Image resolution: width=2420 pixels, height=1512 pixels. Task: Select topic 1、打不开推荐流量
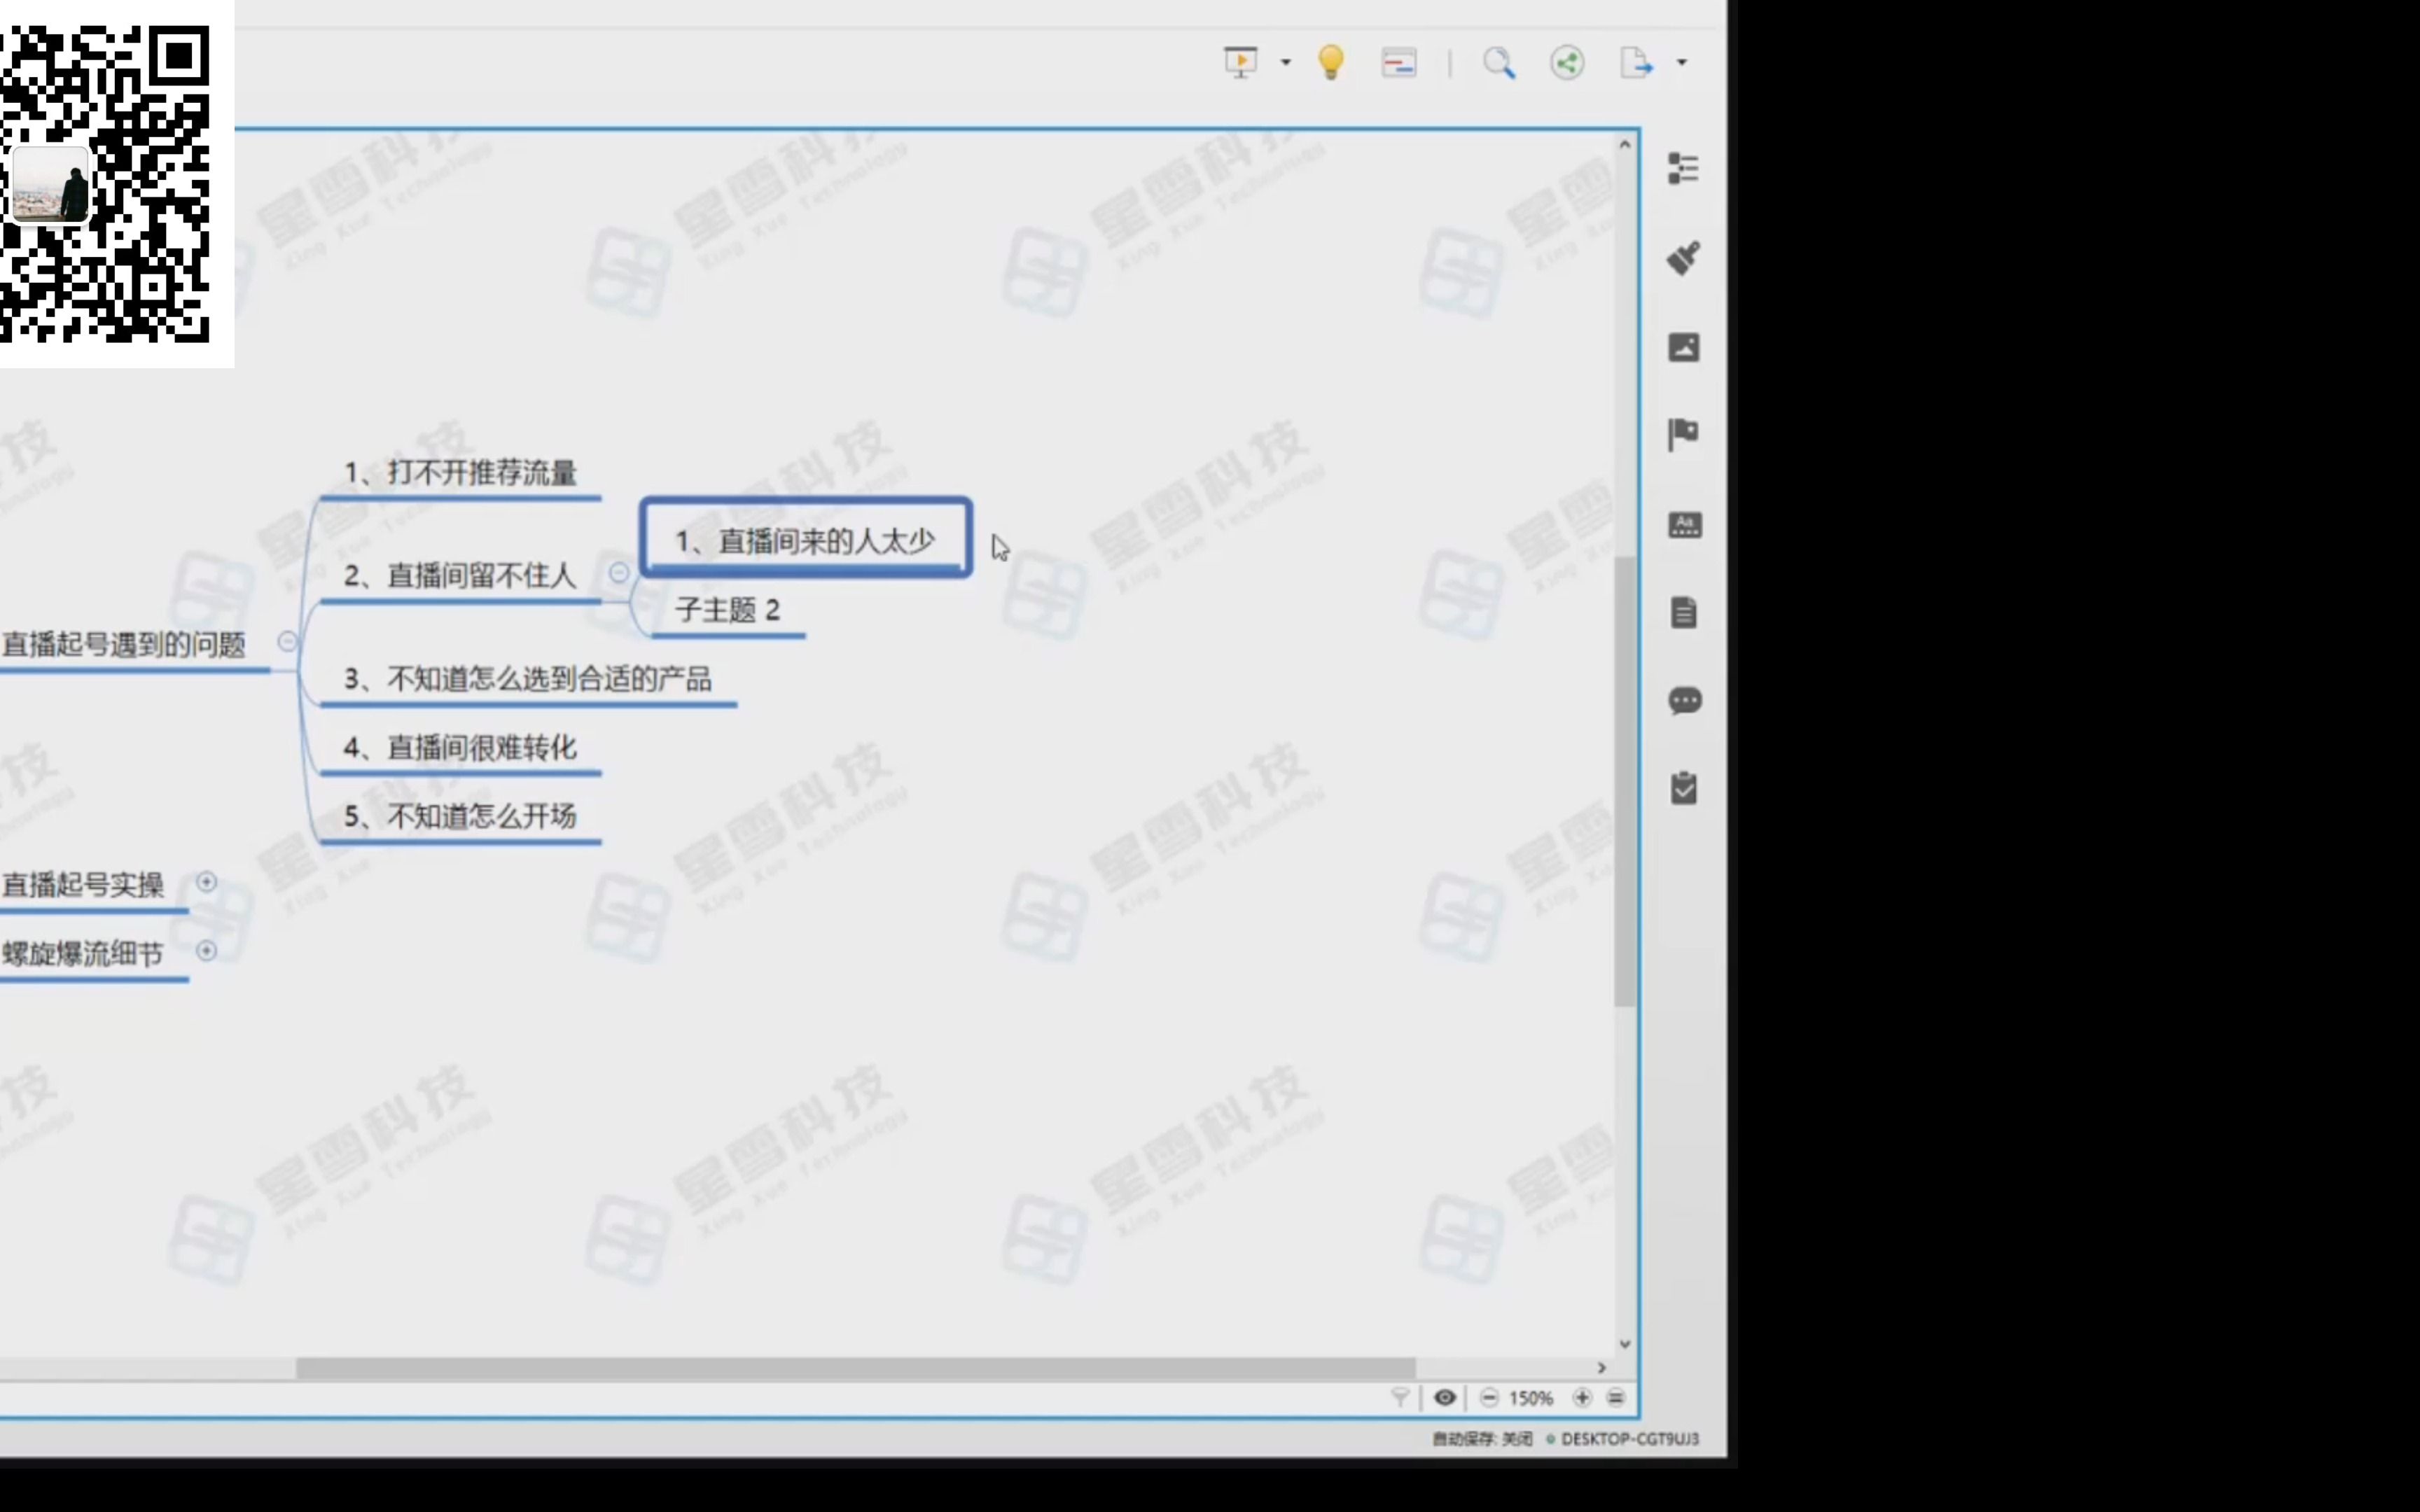pyautogui.click(x=461, y=472)
